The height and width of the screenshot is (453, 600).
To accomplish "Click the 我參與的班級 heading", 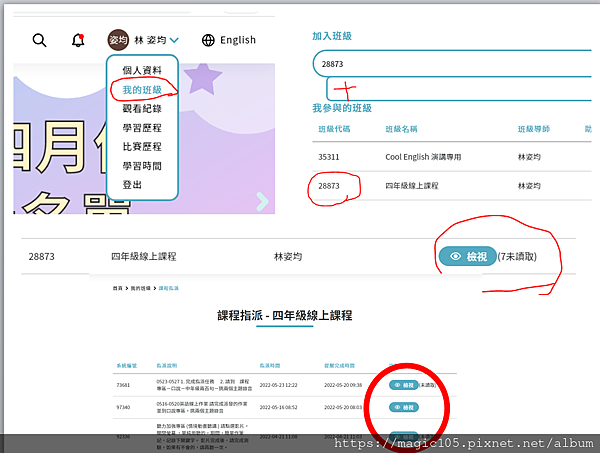I will [x=342, y=108].
